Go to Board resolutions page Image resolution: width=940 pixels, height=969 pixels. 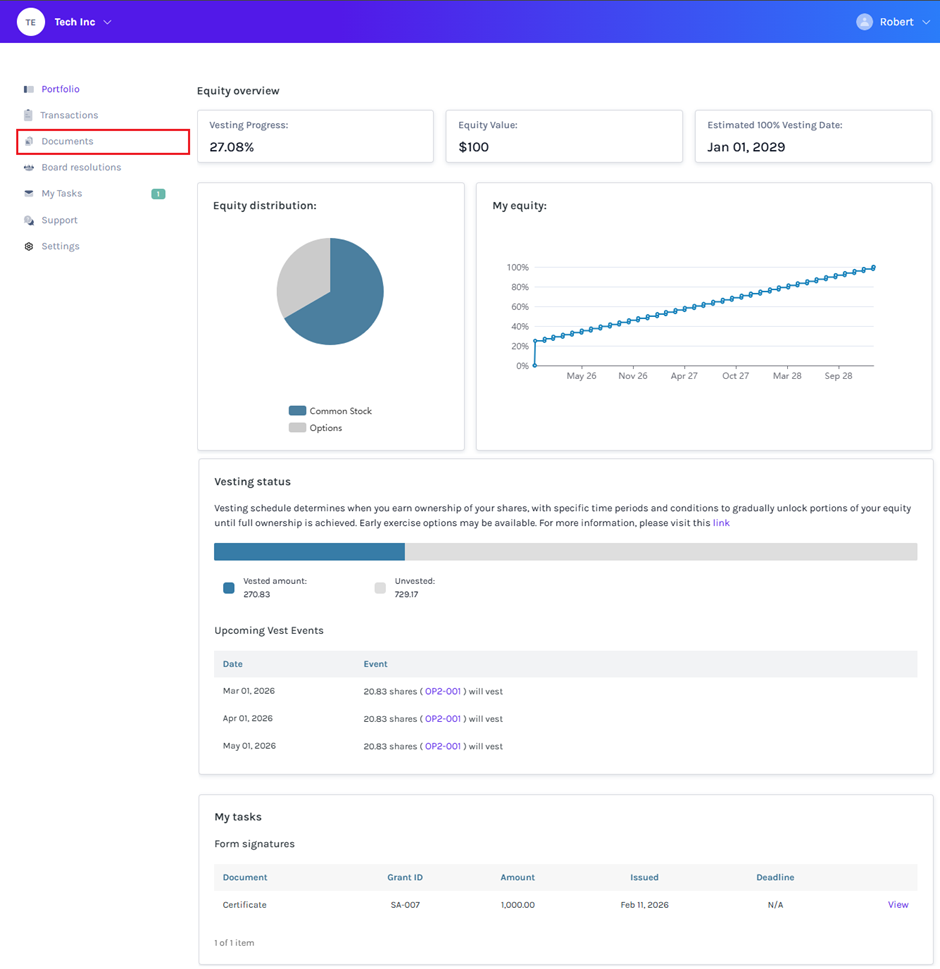(x=81, y=168)
